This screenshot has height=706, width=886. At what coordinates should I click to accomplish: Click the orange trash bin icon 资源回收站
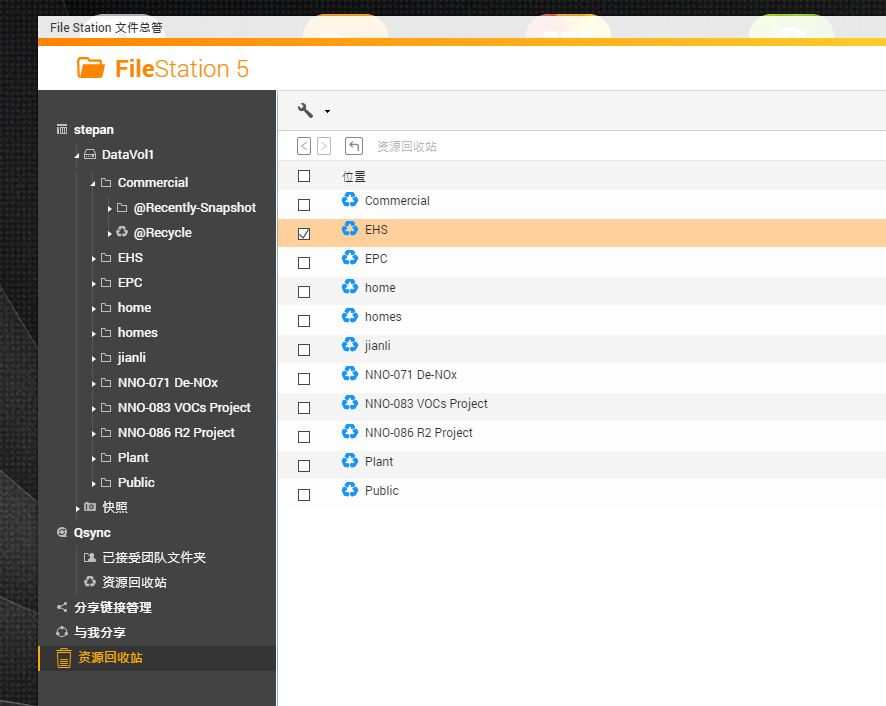pyautogui.click(x=64, y=658)
